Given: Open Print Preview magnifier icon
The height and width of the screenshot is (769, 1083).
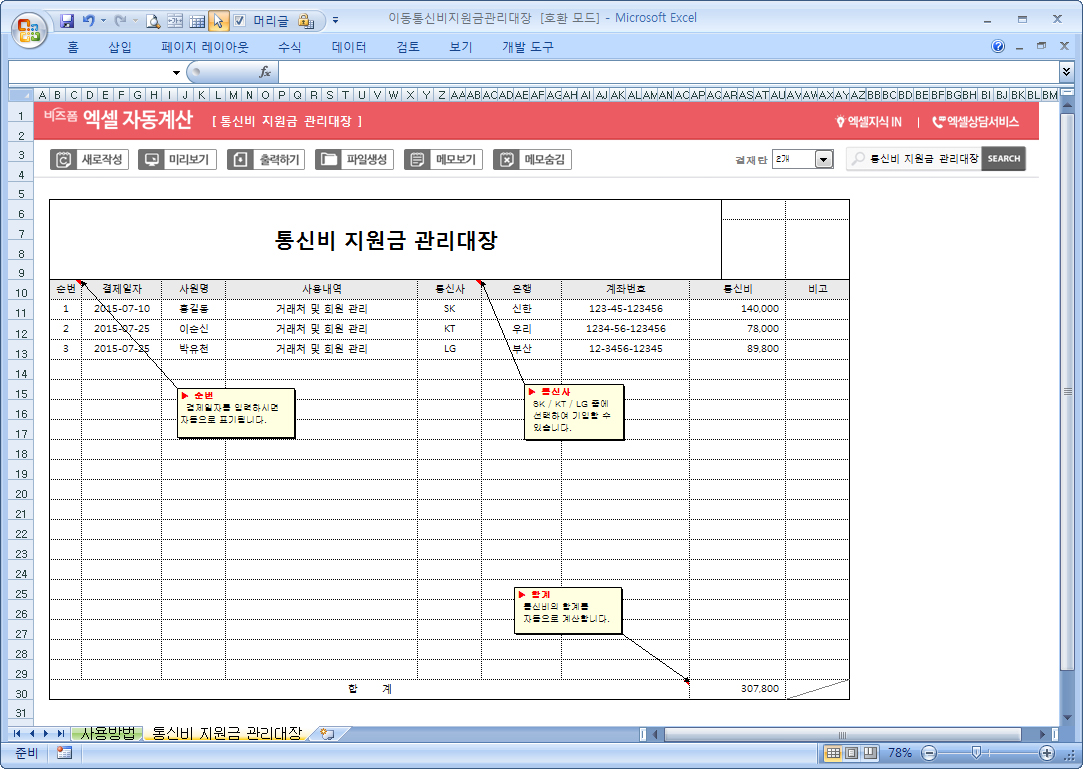Looking at the screenshot, I should point(153,21).
